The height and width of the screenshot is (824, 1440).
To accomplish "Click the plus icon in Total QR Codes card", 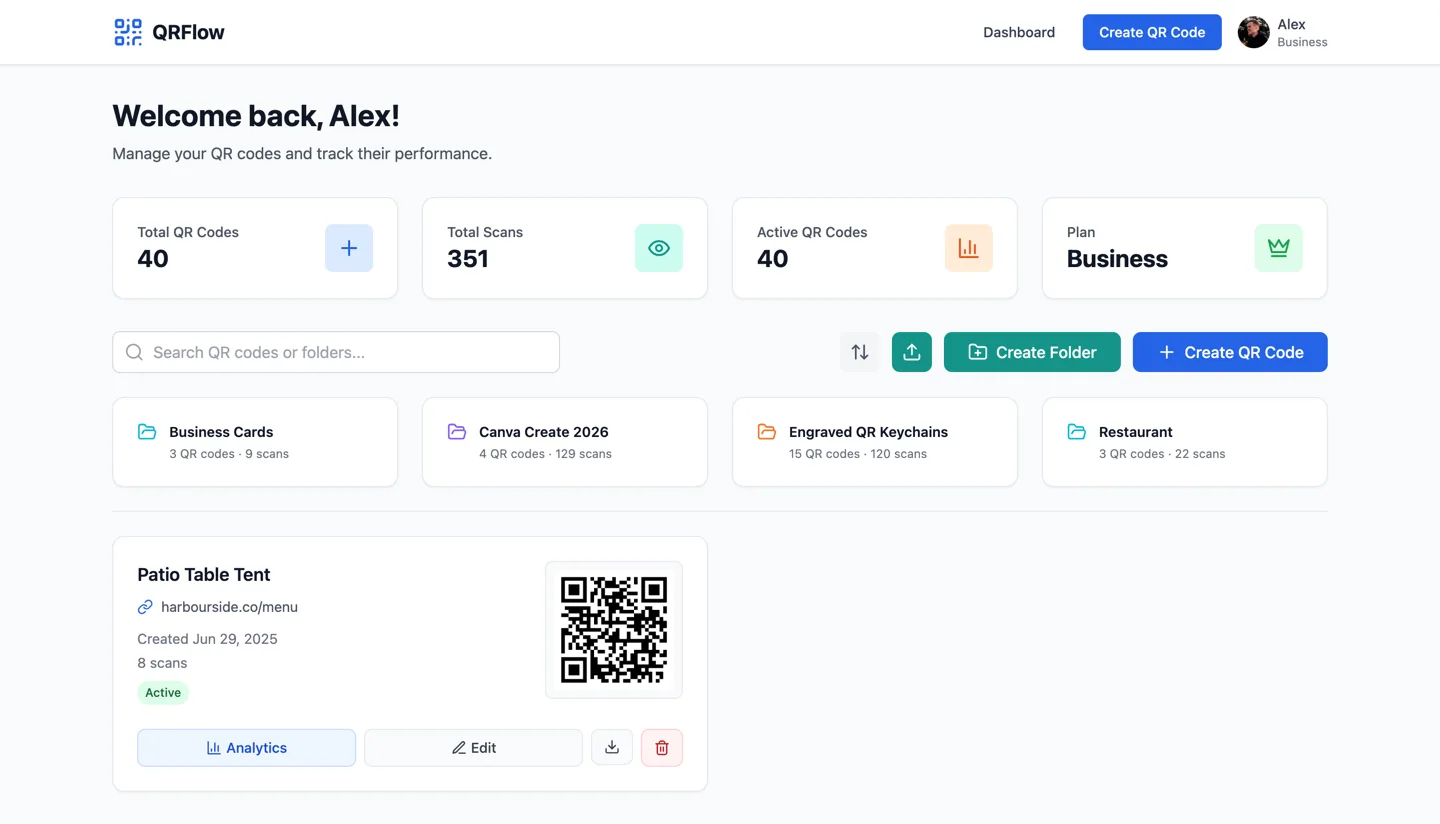I will click(349, 248).
